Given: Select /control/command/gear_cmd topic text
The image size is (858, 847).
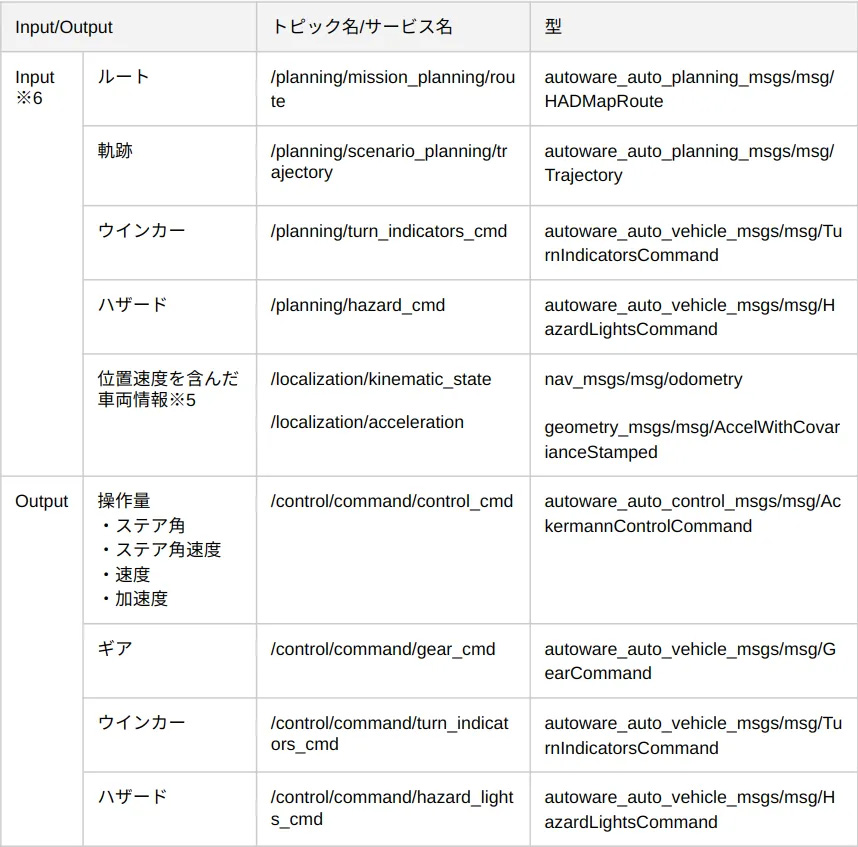Looking at the screenshot, I should [383, 649].
